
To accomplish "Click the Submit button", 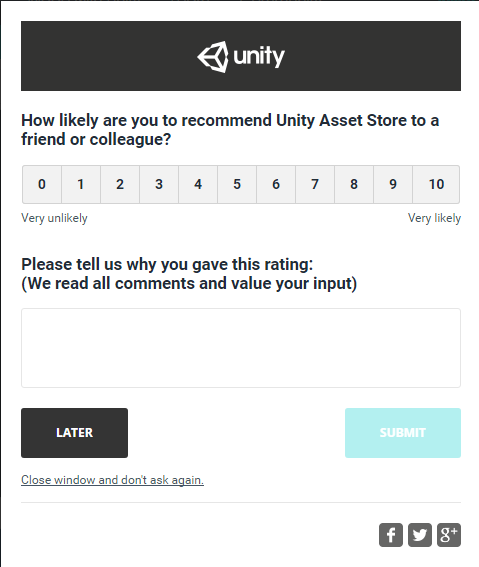I will (403, 433).
